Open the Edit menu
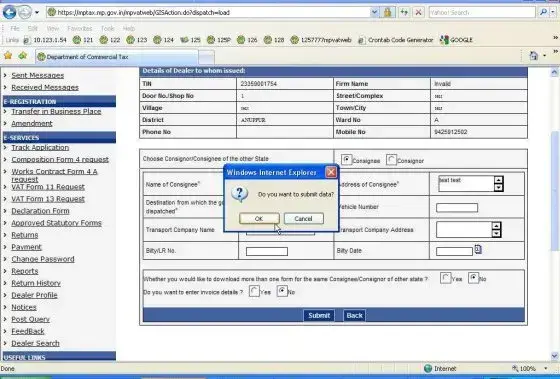The image size is (560, 379). (x=32, y=28)
